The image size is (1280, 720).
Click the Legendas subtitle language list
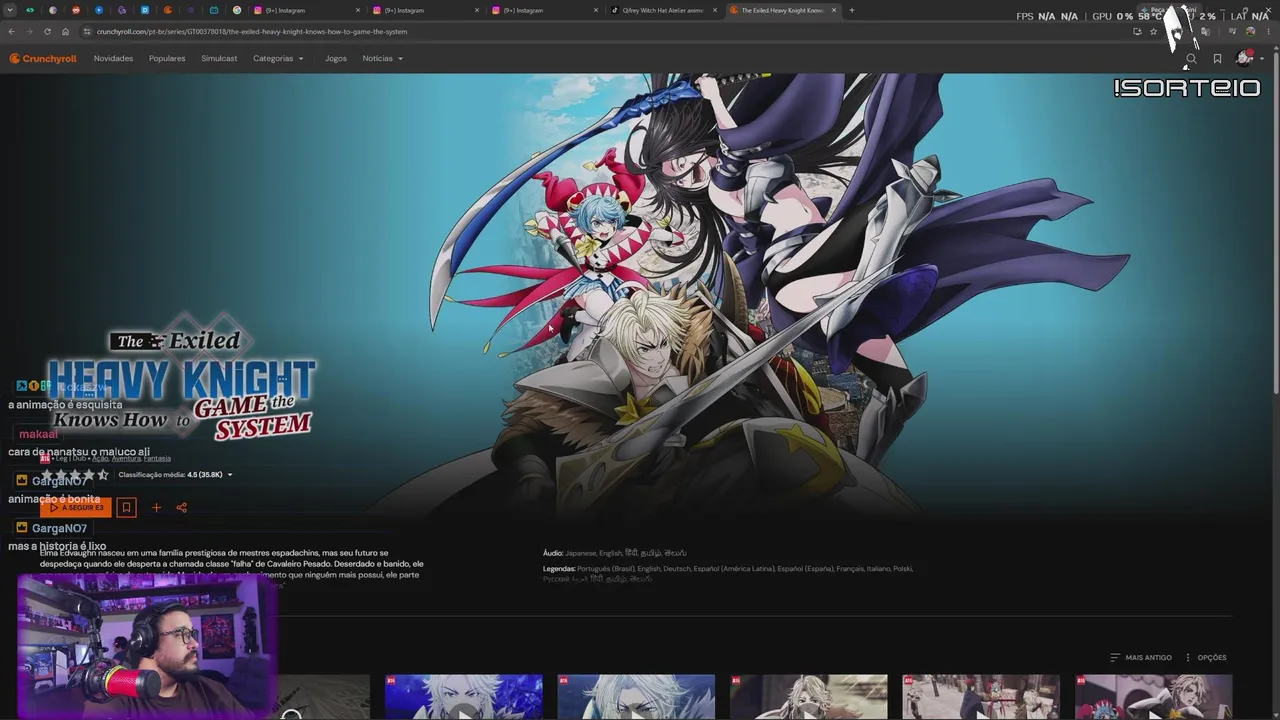click(728, 574)
